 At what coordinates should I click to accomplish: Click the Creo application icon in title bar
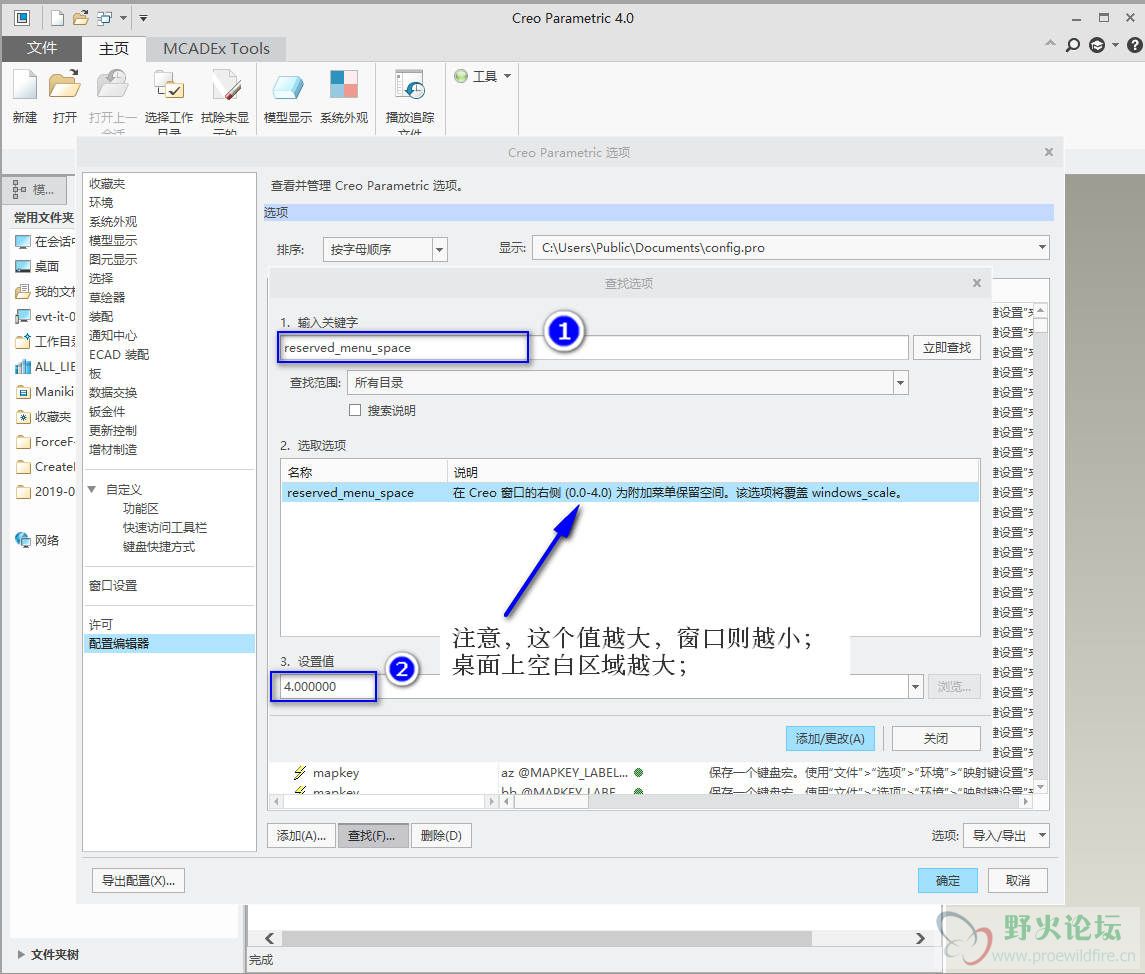click(x=22, y=18)
